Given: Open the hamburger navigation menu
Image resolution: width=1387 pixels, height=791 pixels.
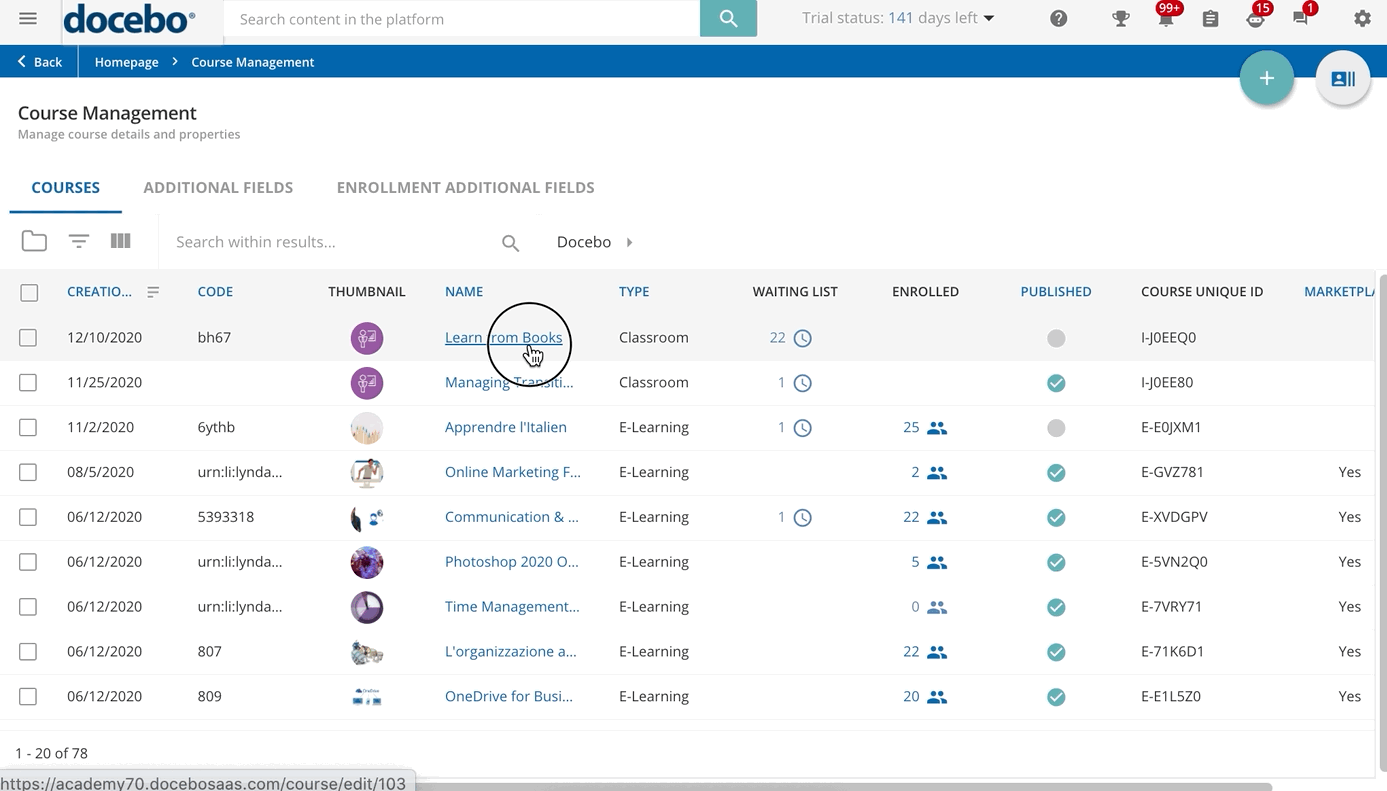Looking at the screenshot, I should click(x=28, y=18).
